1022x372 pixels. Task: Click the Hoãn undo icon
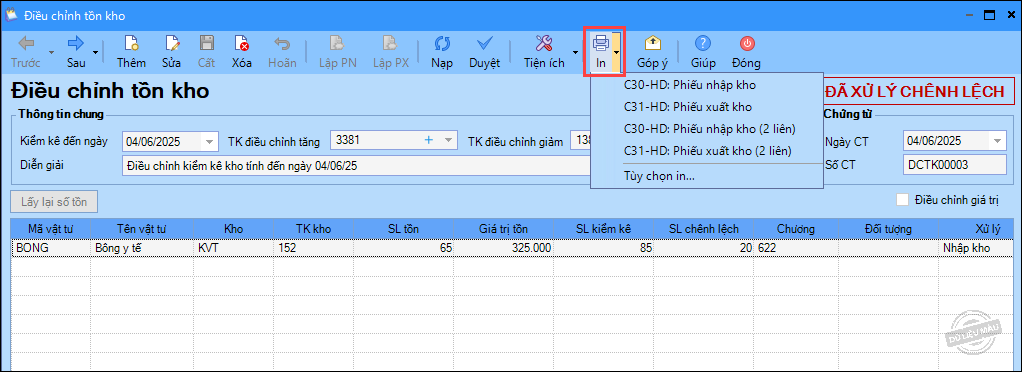click(x=282, y=44)
